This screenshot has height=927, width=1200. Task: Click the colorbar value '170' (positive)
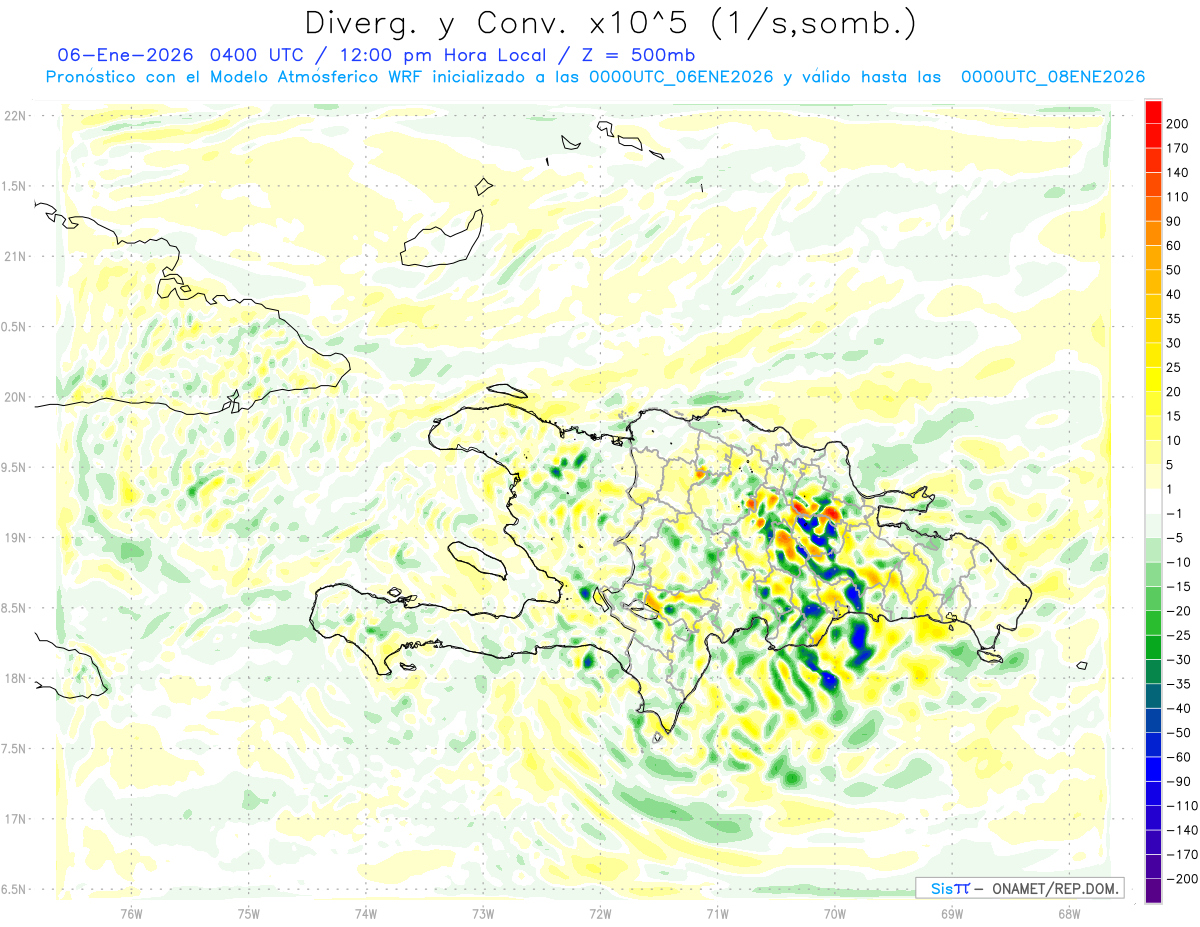(x=1179, y=148)
